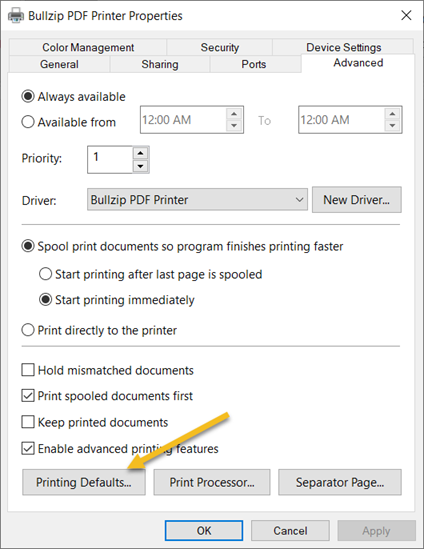Open the Driver dropdown list
The height and width of the screenshot is (549, 424).
coord(197,200)
